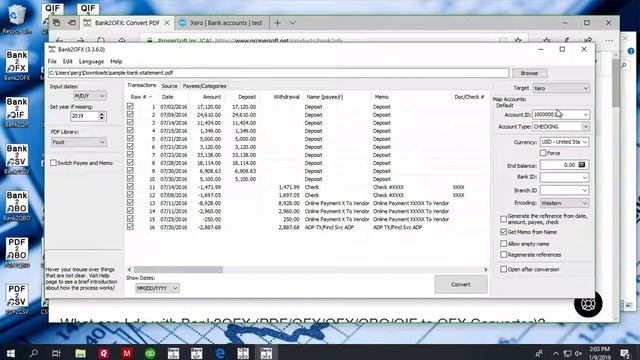Switch to the Source tab
The width and height of the screenshot is (640, 360).
169,86
